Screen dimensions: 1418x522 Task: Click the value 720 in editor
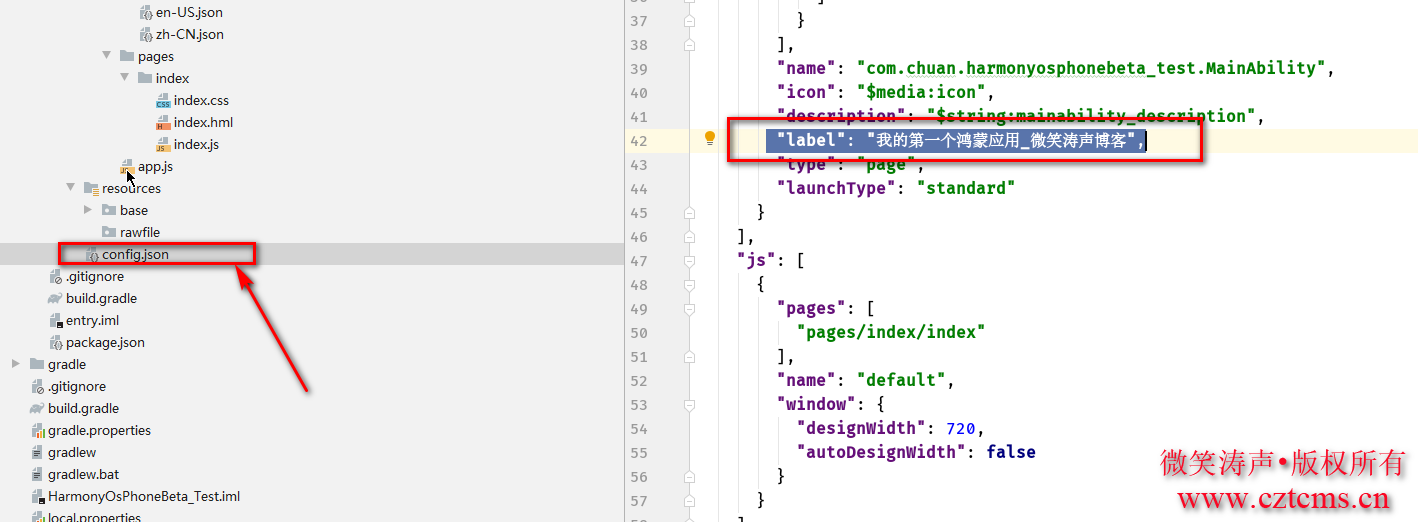click(x=960, y=428)
